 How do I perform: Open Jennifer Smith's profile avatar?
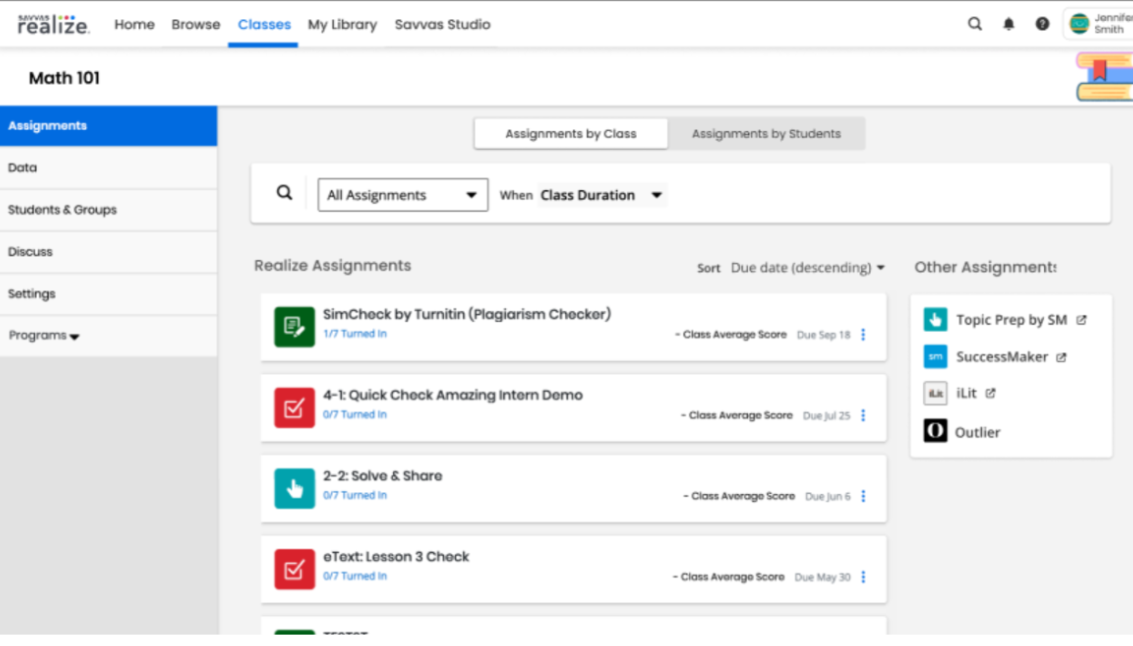point(1079,24)
